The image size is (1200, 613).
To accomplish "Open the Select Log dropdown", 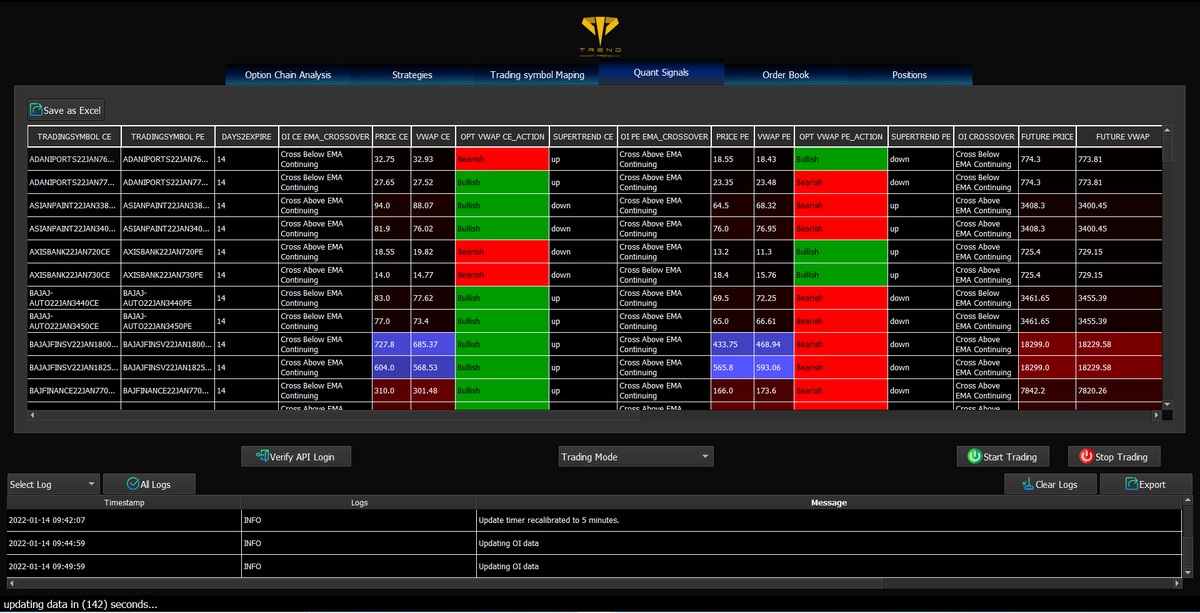I will tap(53, 484).
